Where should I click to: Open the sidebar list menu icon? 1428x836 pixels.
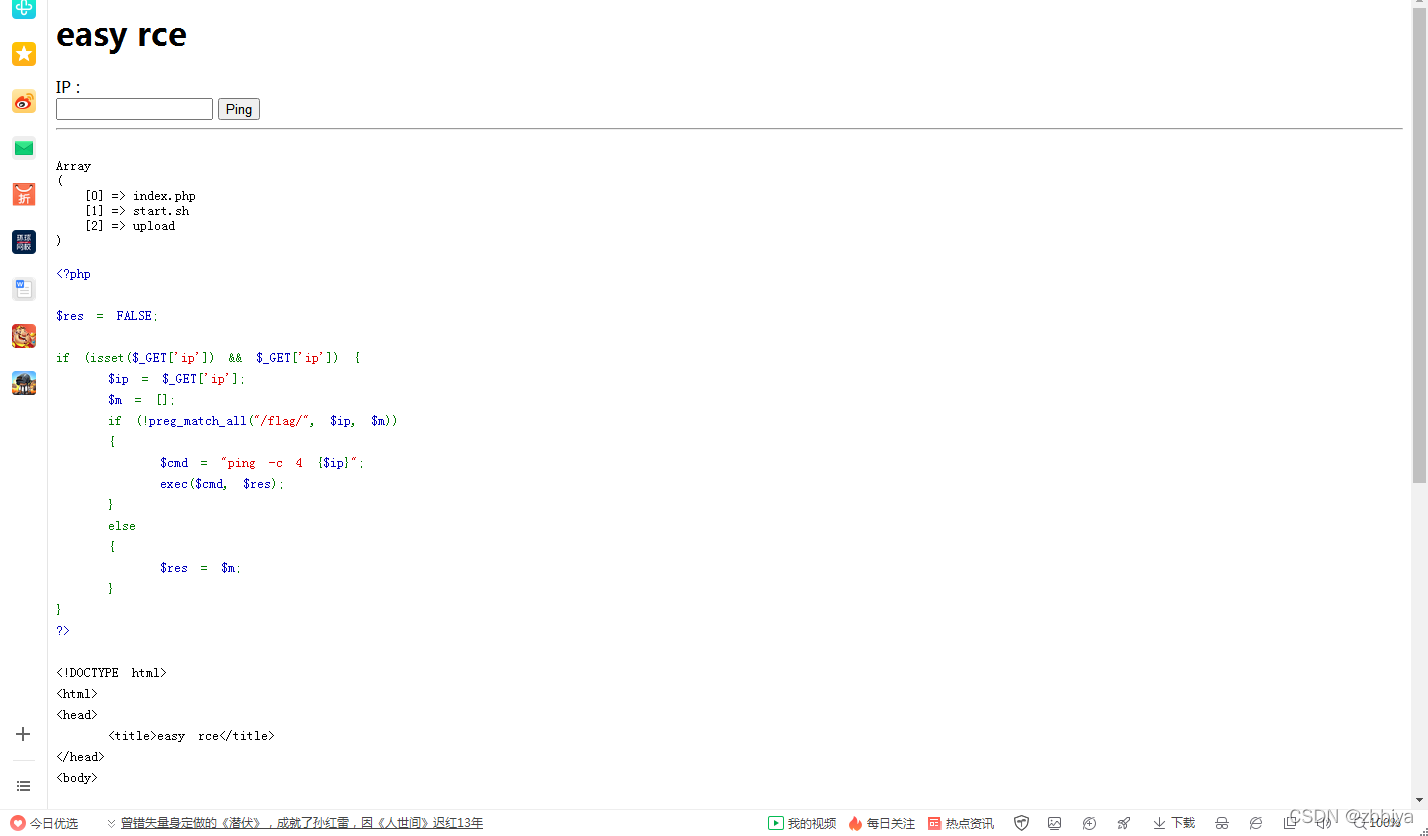pyautogui.click(x=24, y=786)
